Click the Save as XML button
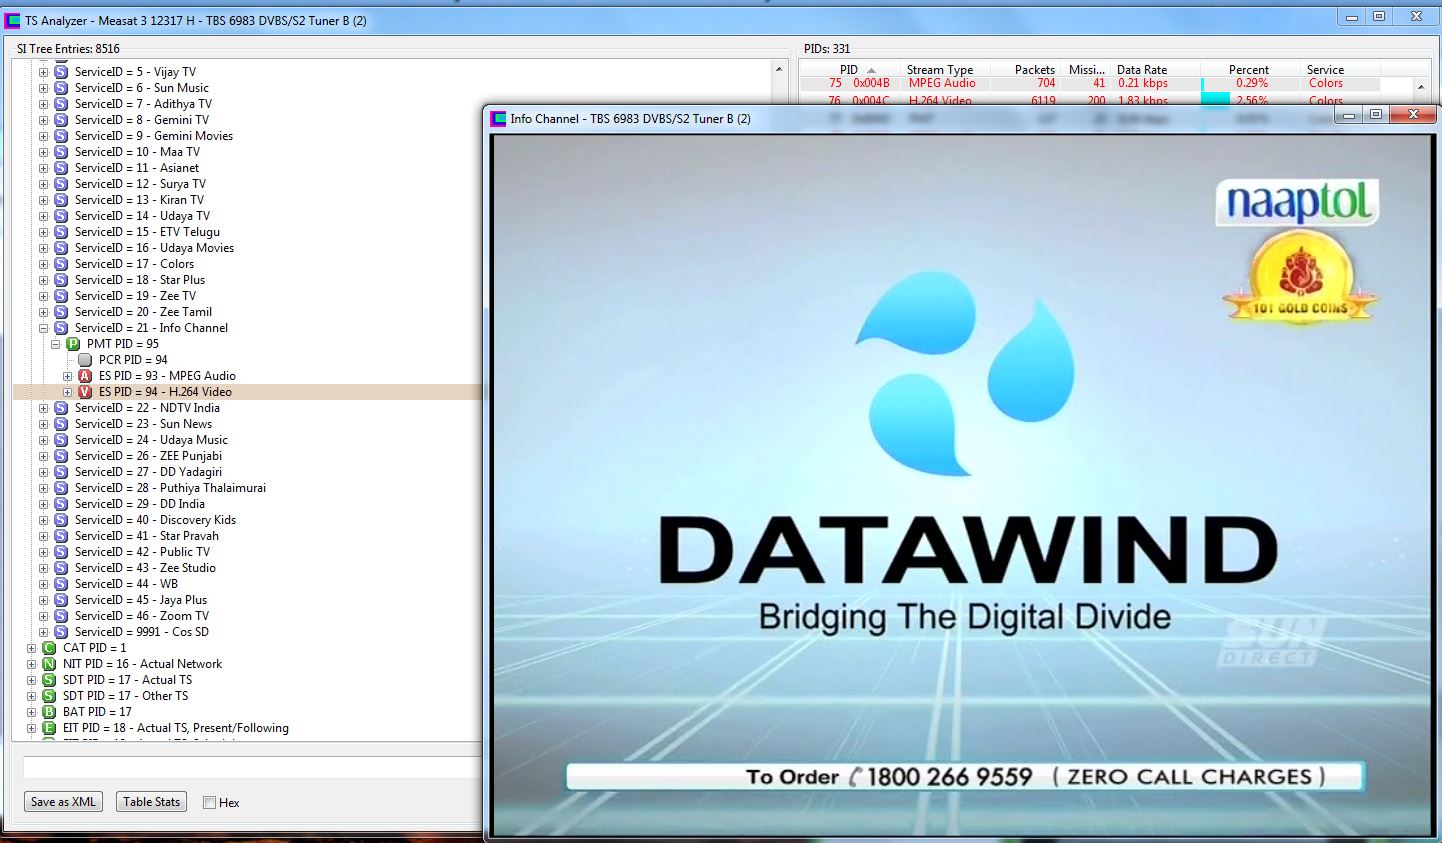 click(63, 802)
